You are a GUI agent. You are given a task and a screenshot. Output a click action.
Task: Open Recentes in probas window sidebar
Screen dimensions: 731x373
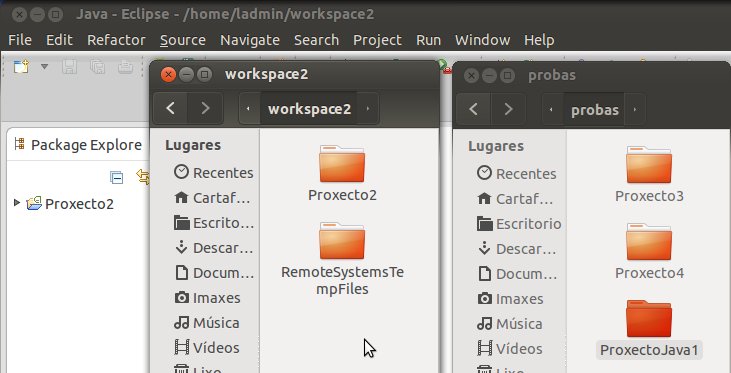tap(517, 173)
